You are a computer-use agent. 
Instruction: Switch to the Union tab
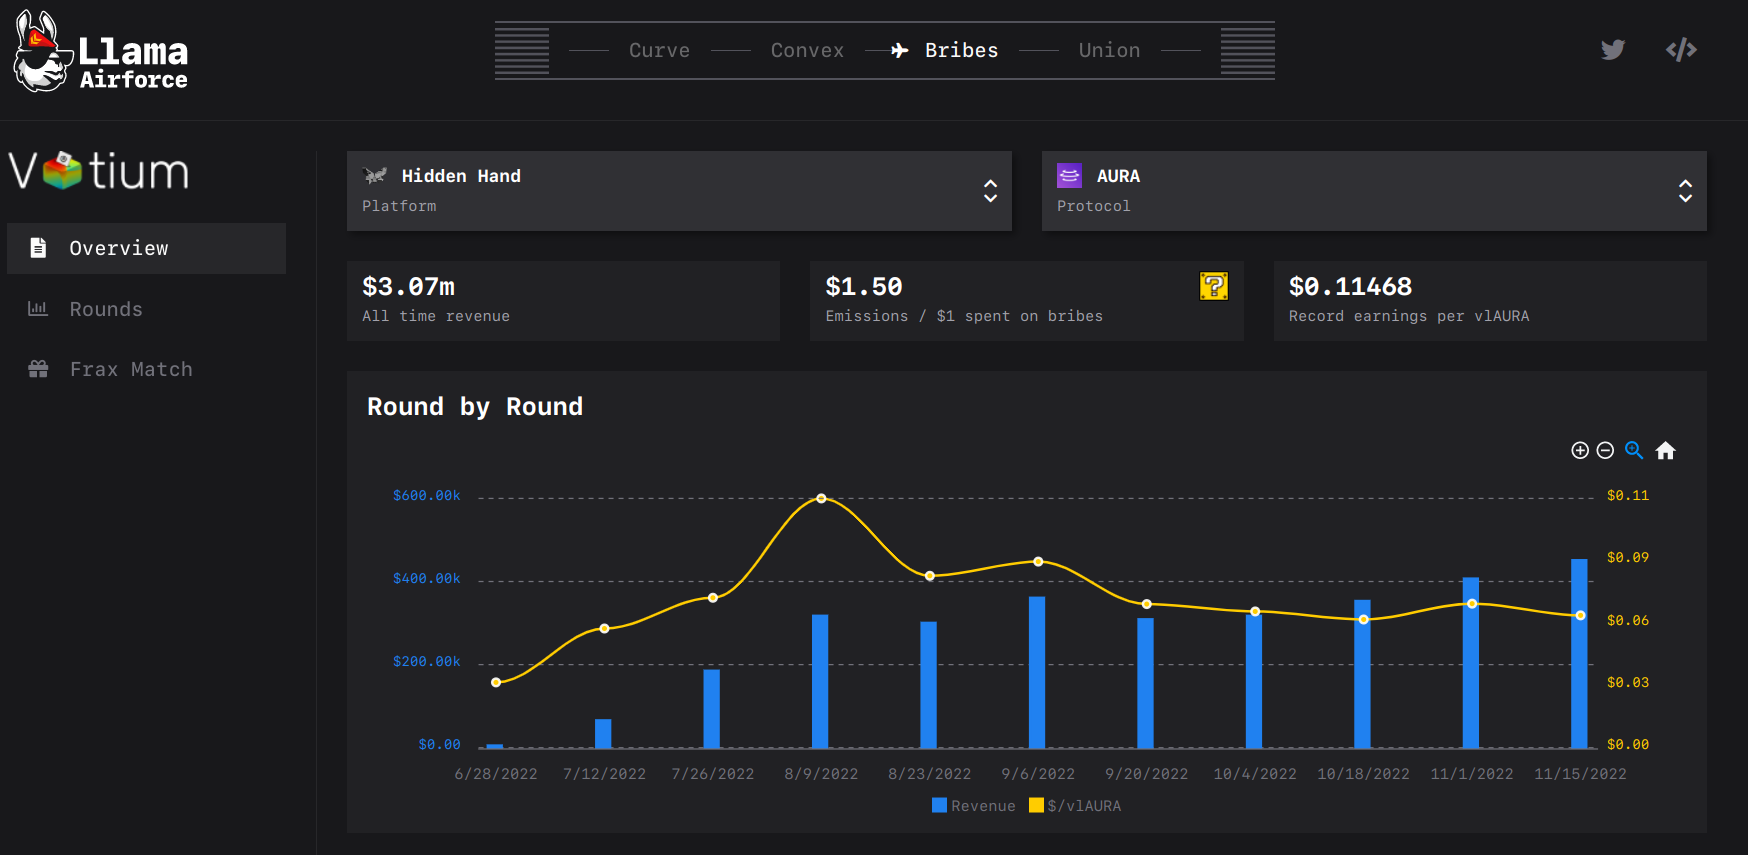click(1109, 50)
